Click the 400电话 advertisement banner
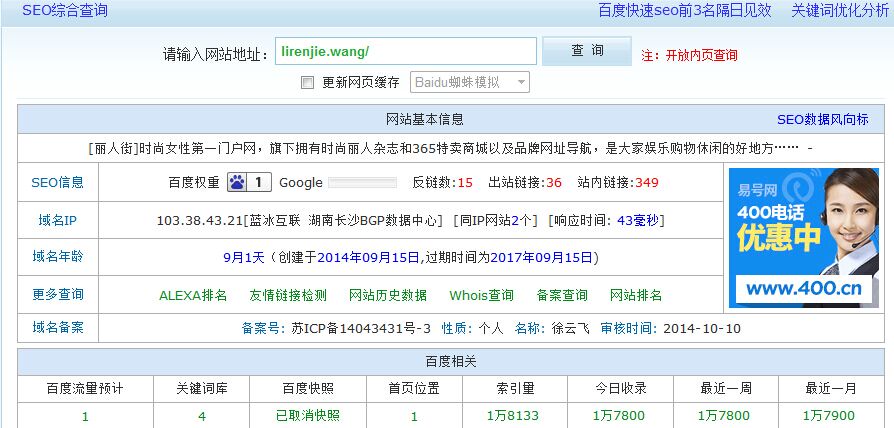Viewport: 894px width, 428px height. click(x=804, y=238)
